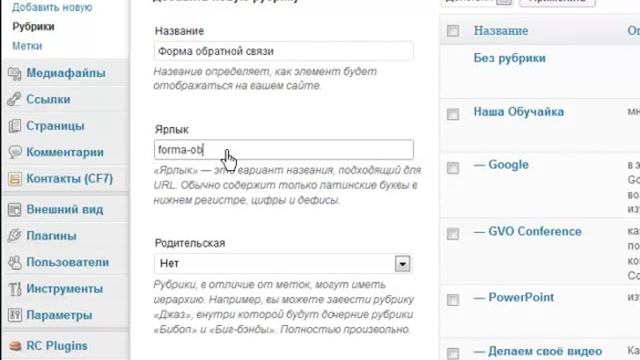Check the PowerPoint category checkbox
Image resolution: width=640 pixels, height=360 pixels.
click(x=453, y=300)
